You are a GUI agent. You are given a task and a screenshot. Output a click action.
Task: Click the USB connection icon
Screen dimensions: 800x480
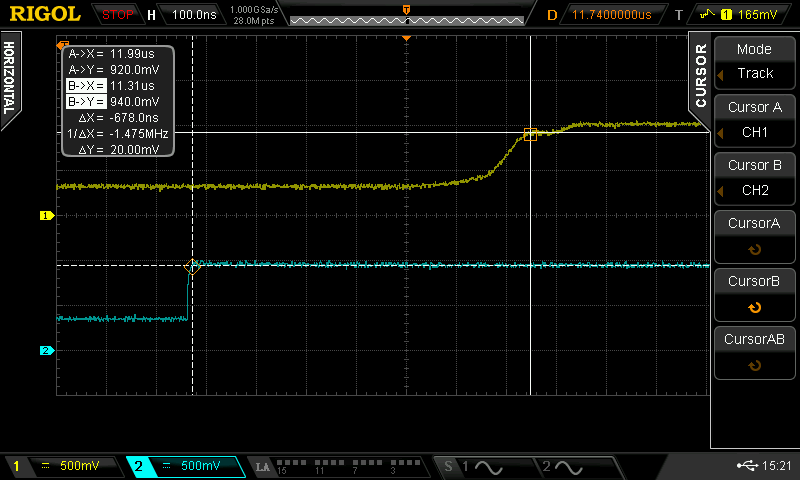point(746,466)
